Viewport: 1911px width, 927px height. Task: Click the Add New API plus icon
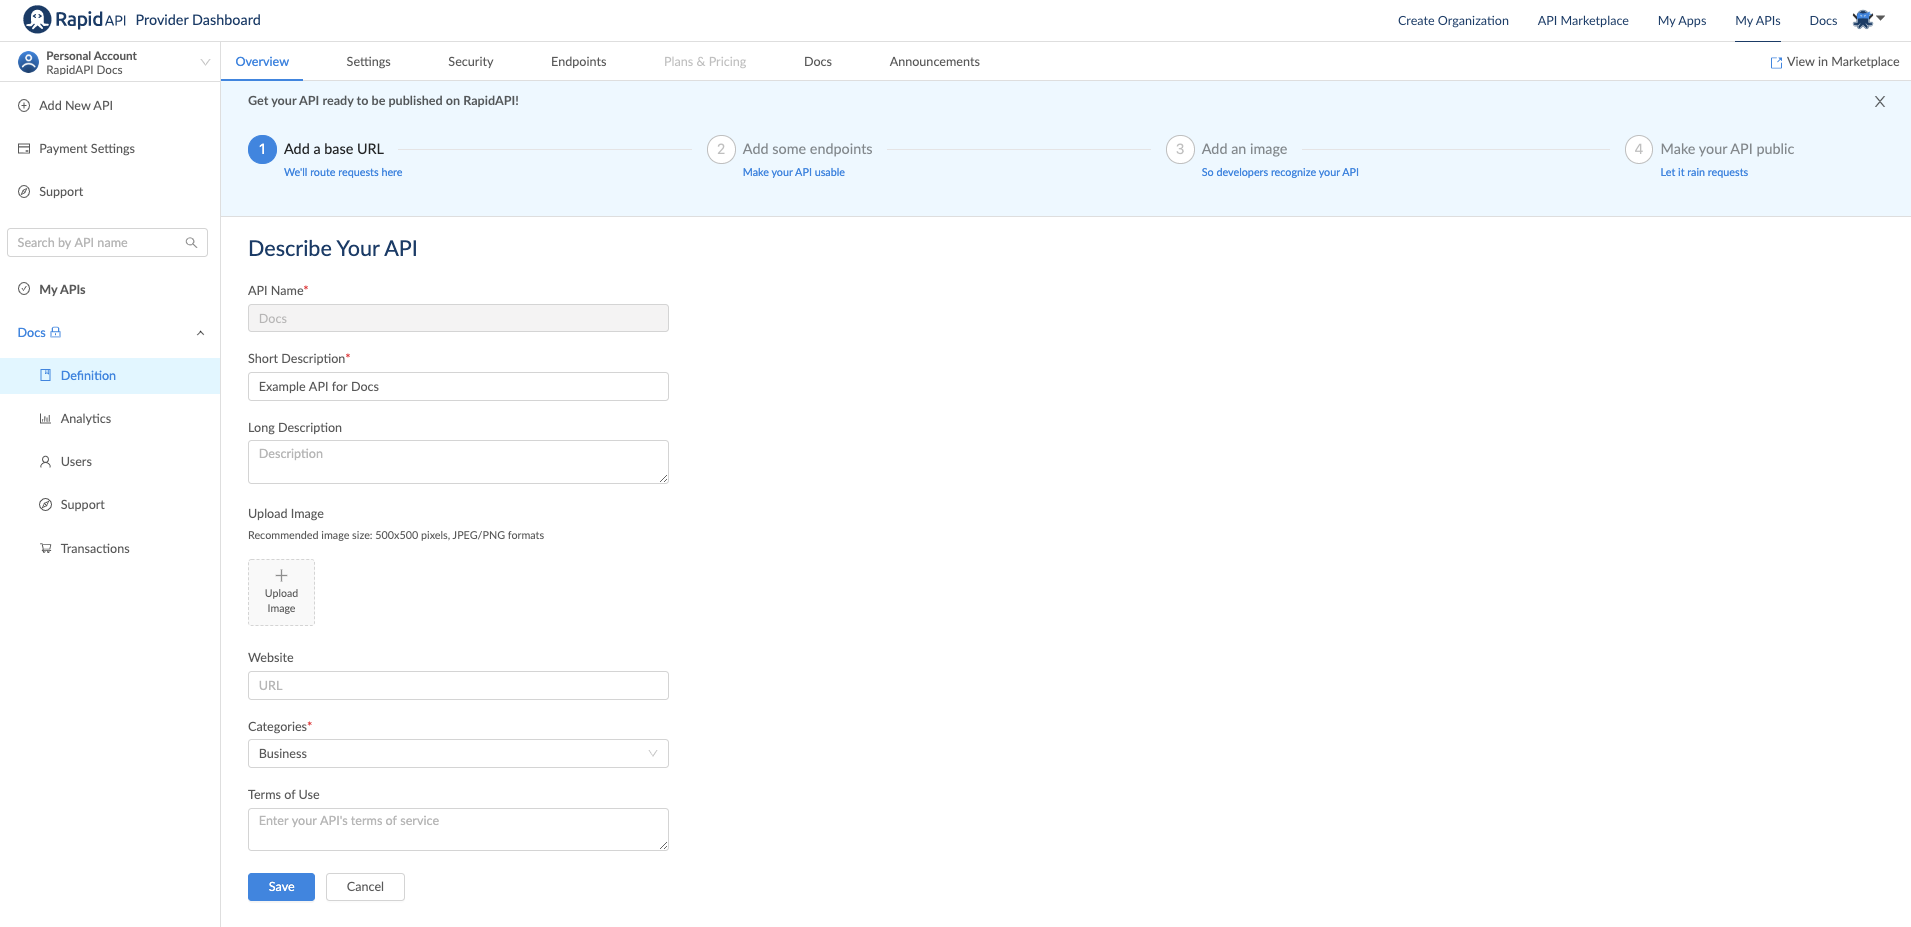click(24, 105)
